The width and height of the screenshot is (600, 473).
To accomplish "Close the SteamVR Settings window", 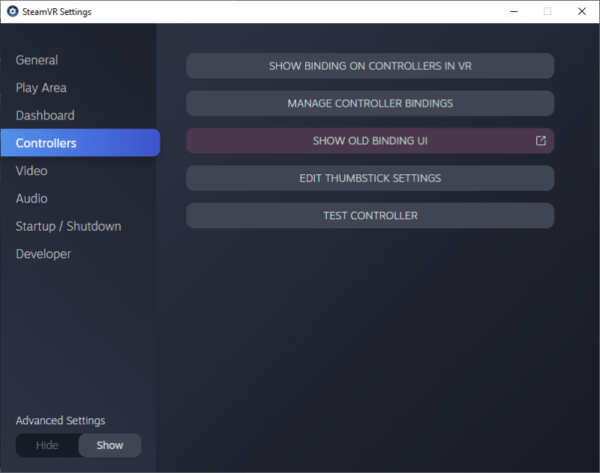I will pyautogui.click(x=582, y=11).
